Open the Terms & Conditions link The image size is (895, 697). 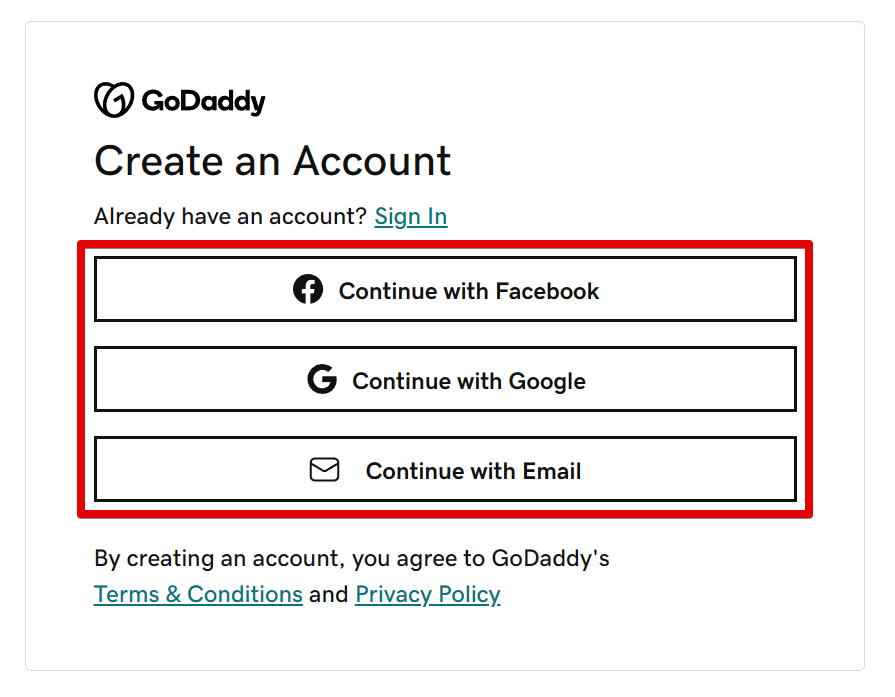(x=198, y=594)
